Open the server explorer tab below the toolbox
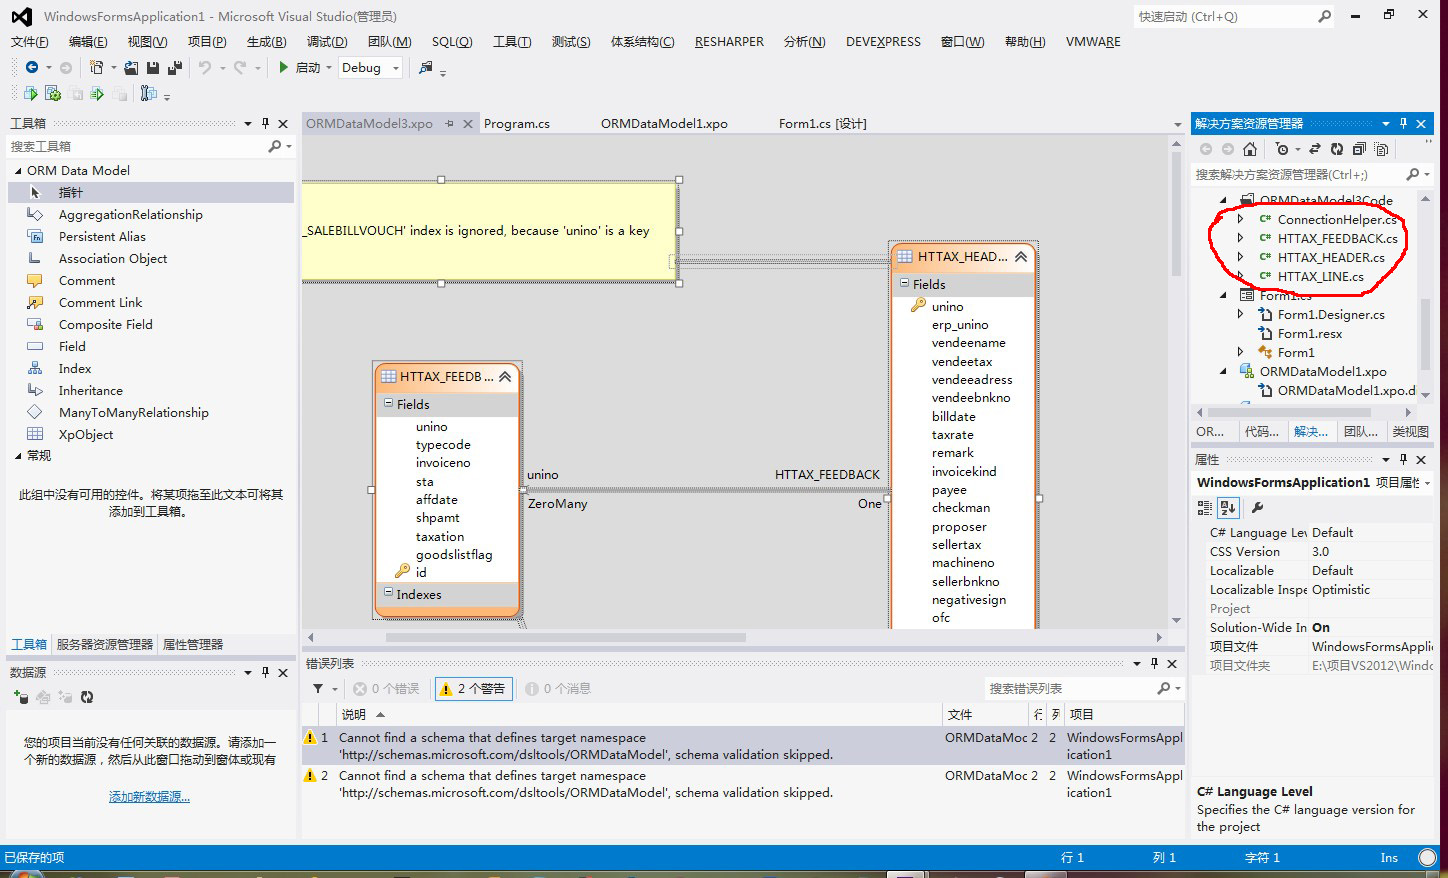 [x=105, y=645]
